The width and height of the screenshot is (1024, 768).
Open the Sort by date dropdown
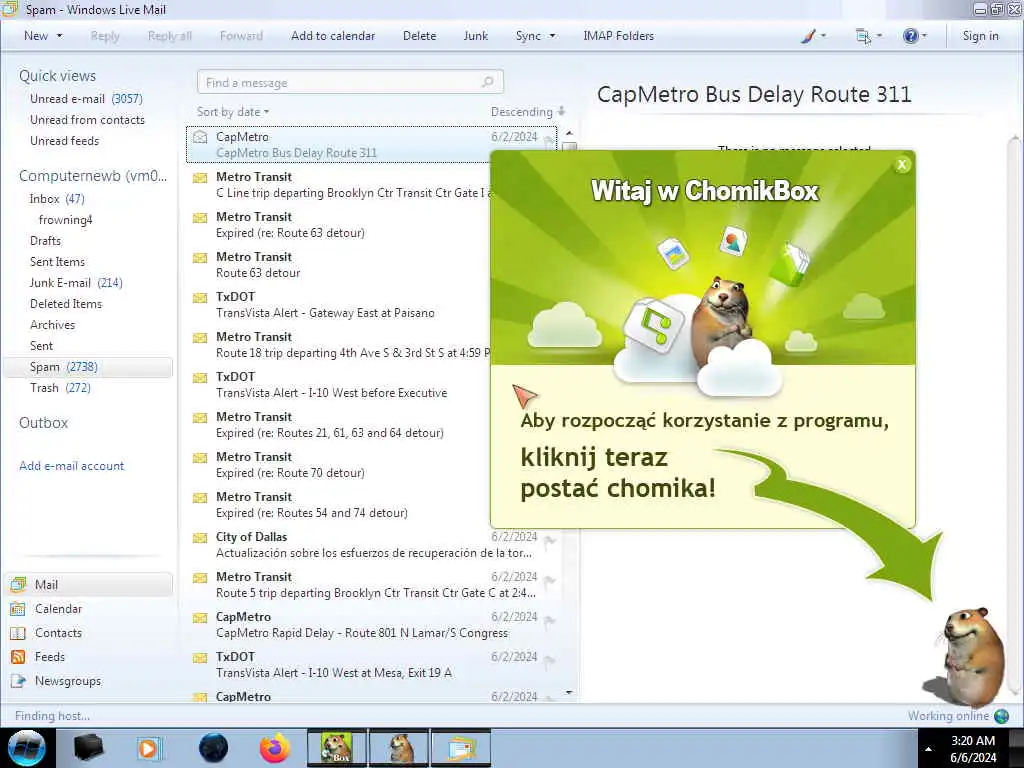[x=233, y=112]
